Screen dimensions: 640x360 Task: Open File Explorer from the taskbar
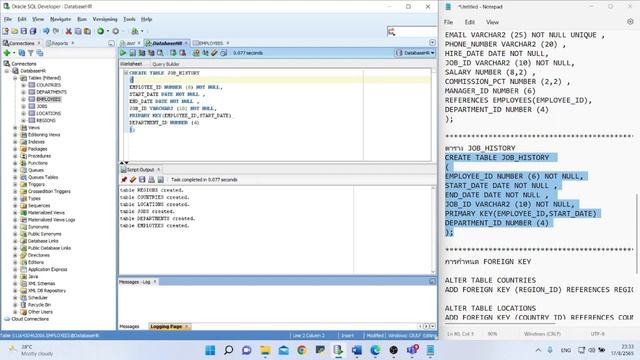click(265, 350)
